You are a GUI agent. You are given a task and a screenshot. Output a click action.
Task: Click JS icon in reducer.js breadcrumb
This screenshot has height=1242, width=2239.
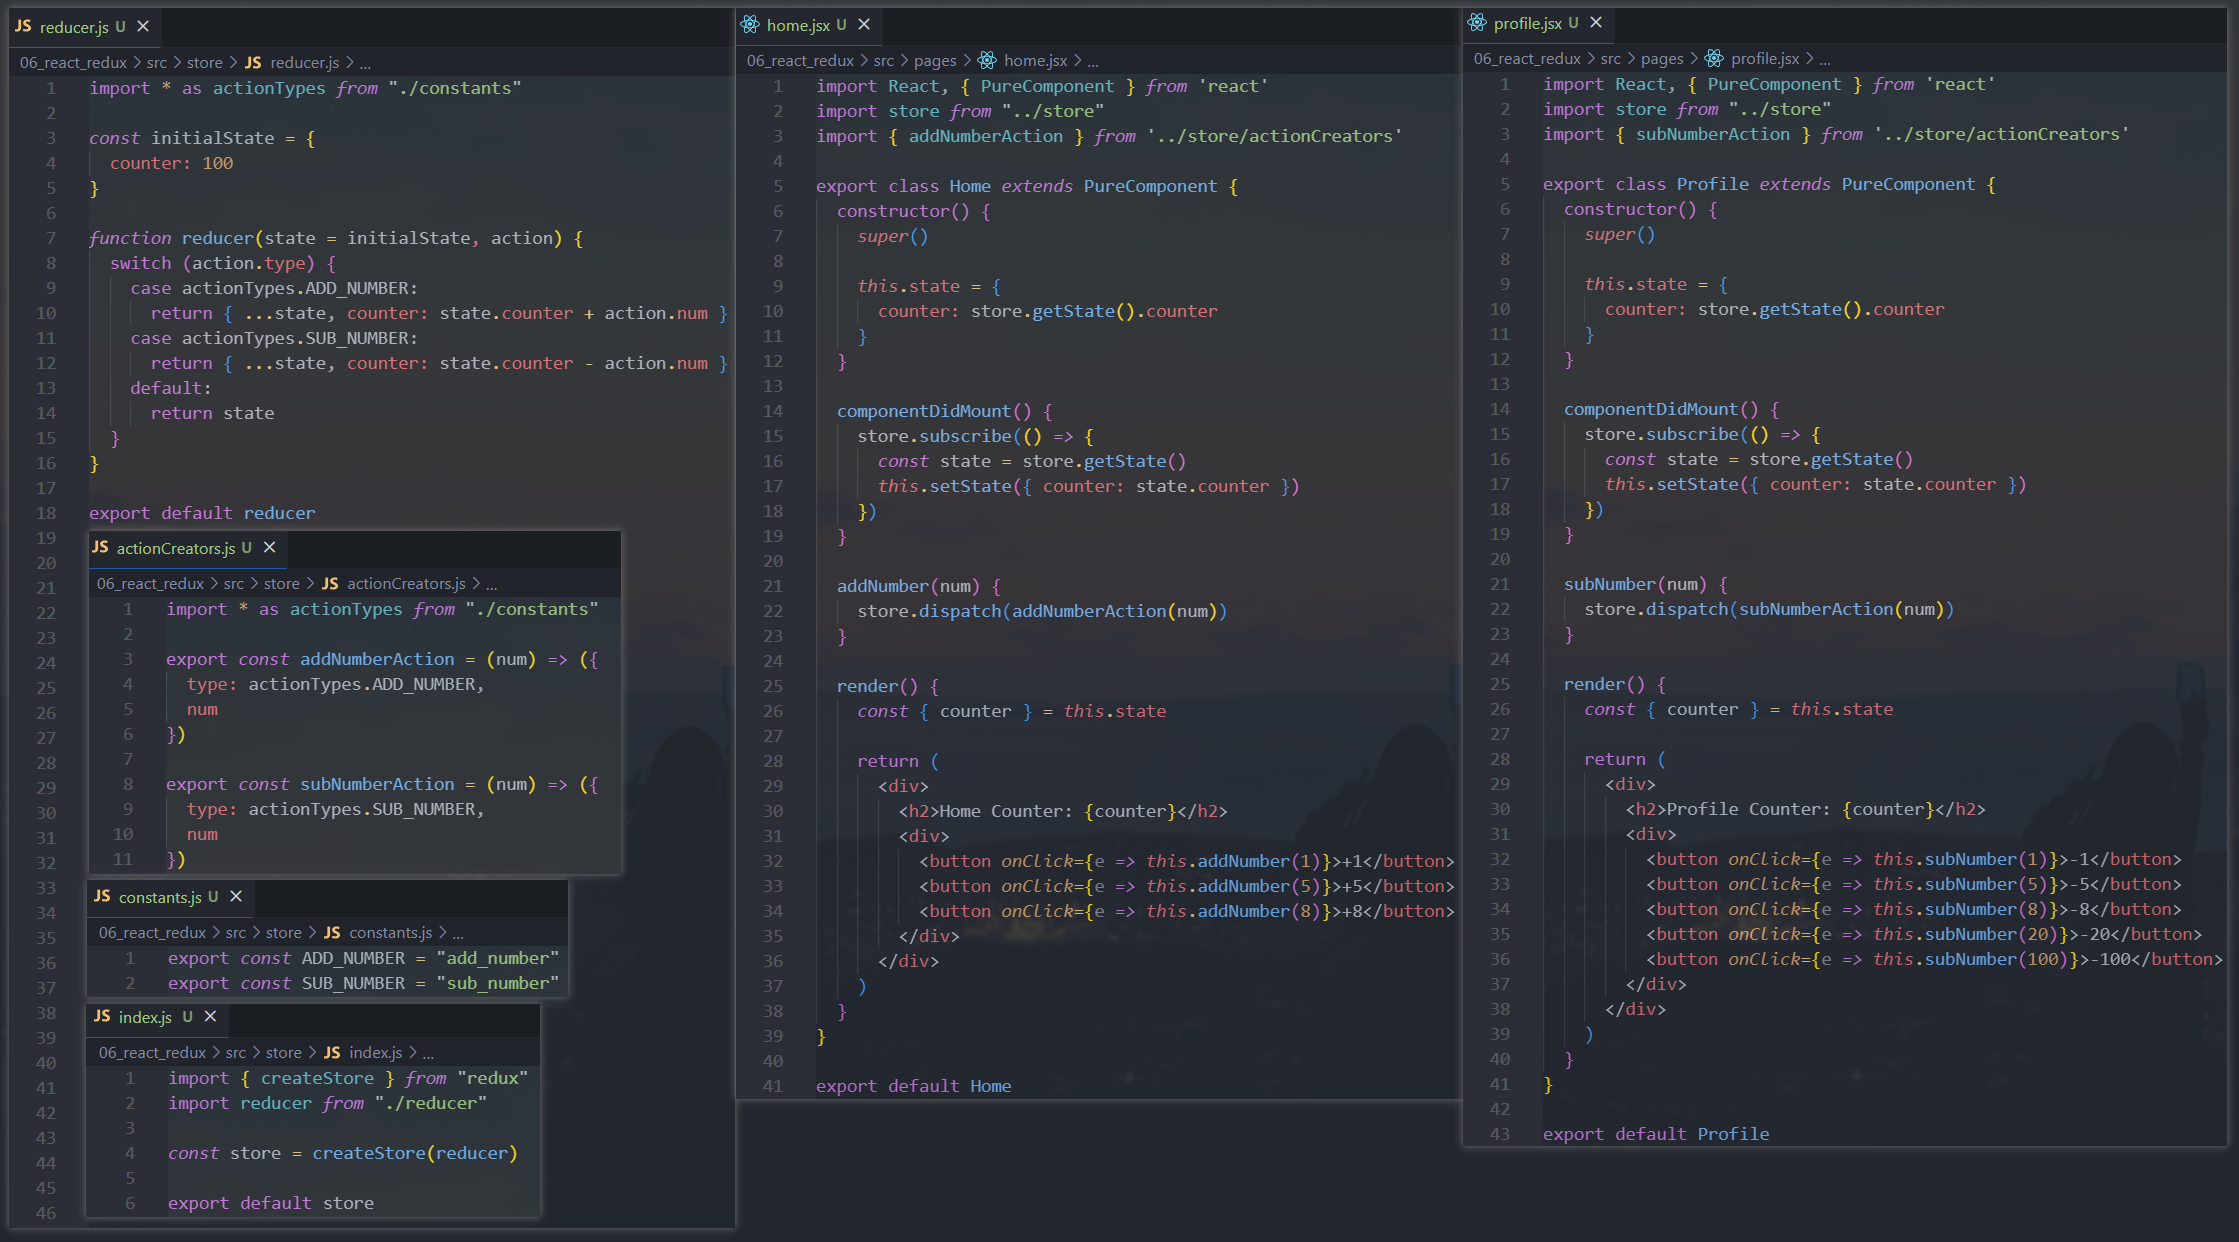(x=253, y=62)
